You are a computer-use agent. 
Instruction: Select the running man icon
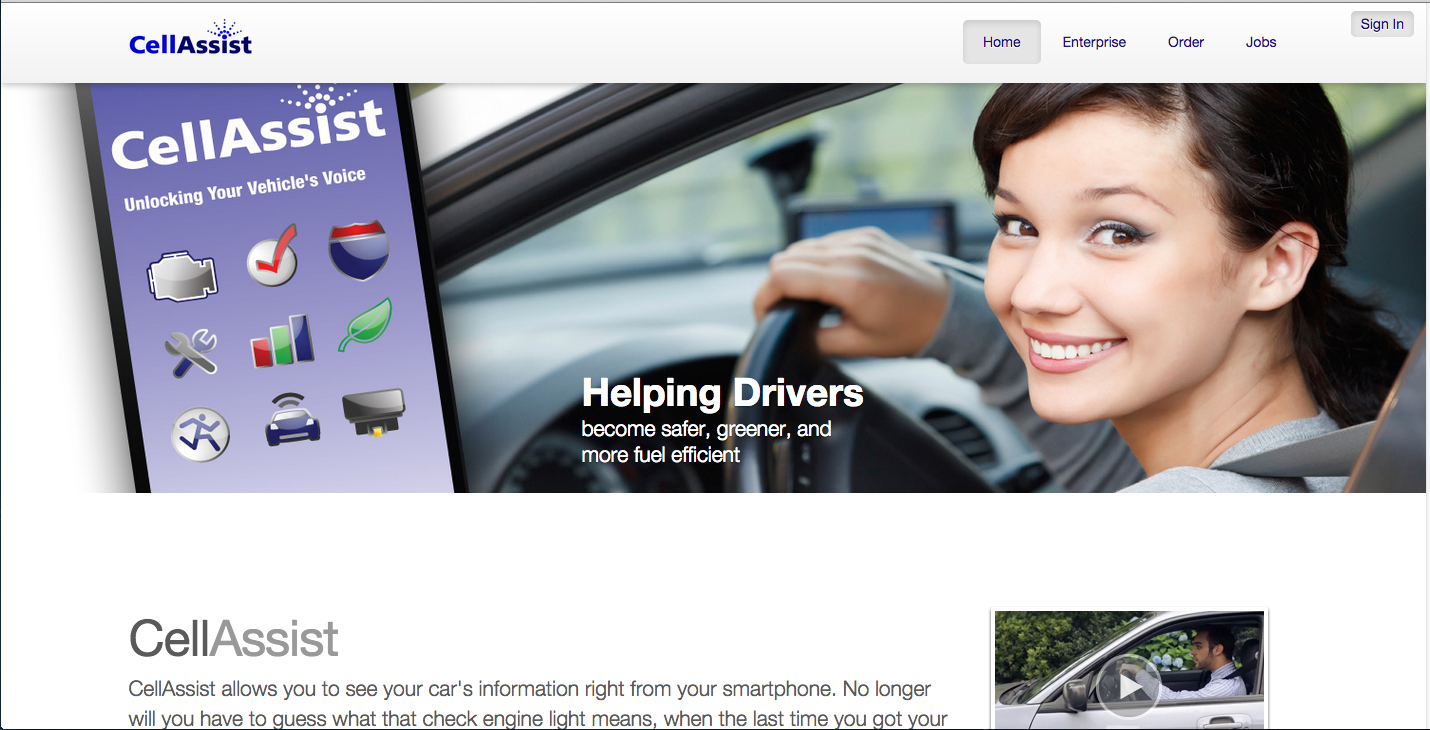coord(200,435)
